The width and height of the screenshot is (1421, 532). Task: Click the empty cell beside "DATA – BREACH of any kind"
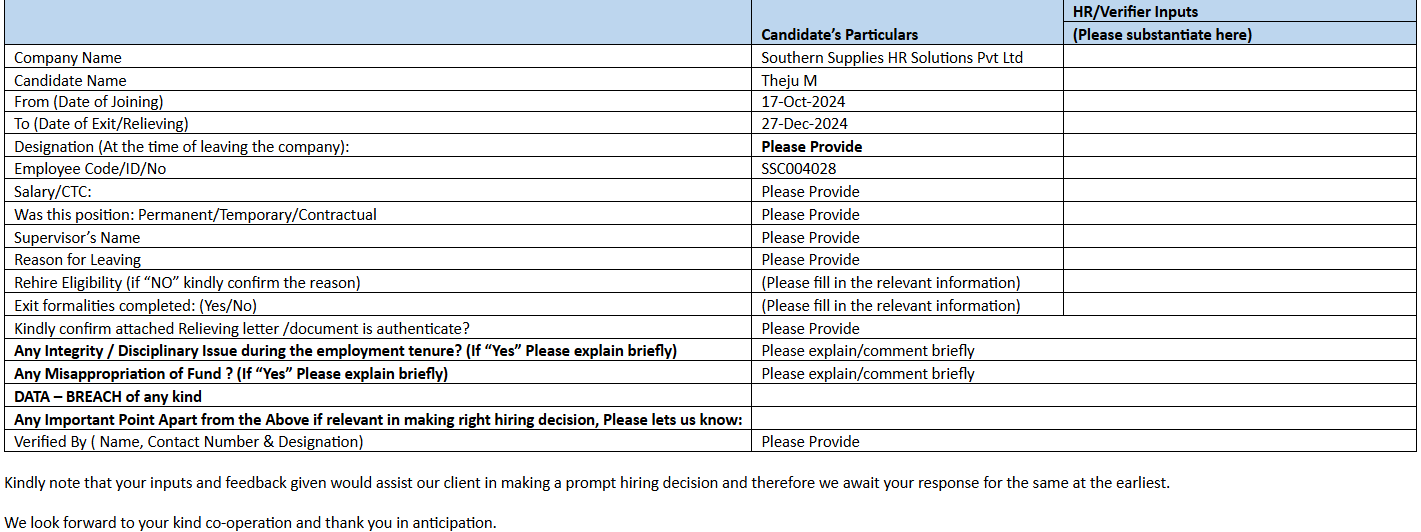[x=1084, y=397]
